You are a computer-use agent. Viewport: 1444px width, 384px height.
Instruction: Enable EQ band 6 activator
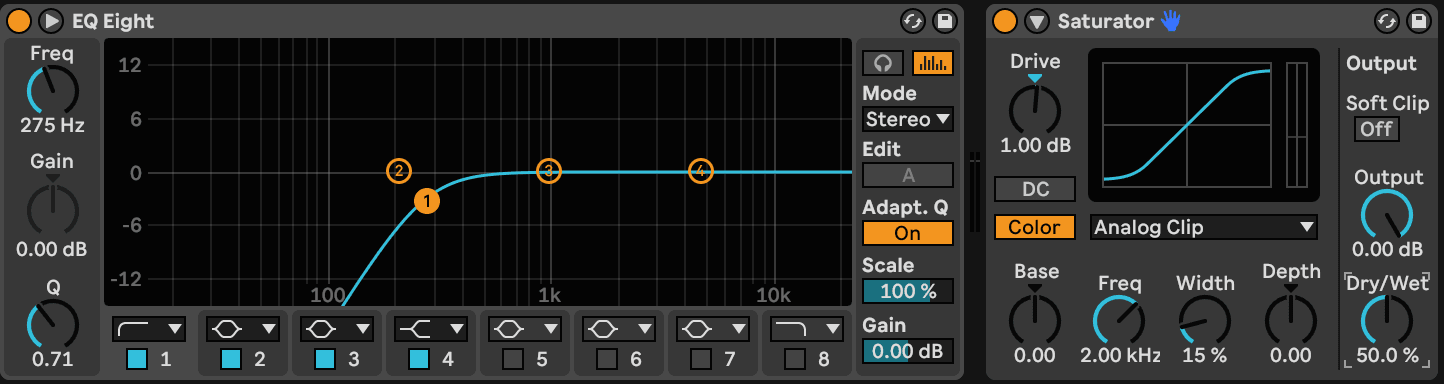pos(606,358)
